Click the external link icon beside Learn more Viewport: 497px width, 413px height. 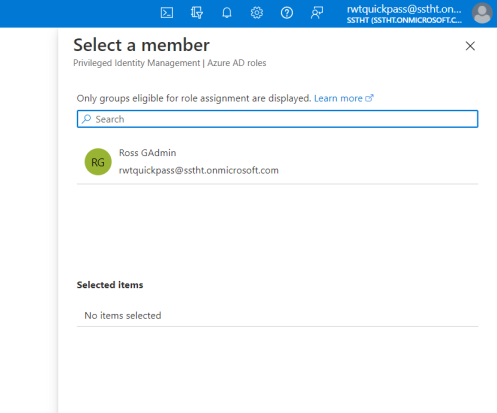pos(369,98)
